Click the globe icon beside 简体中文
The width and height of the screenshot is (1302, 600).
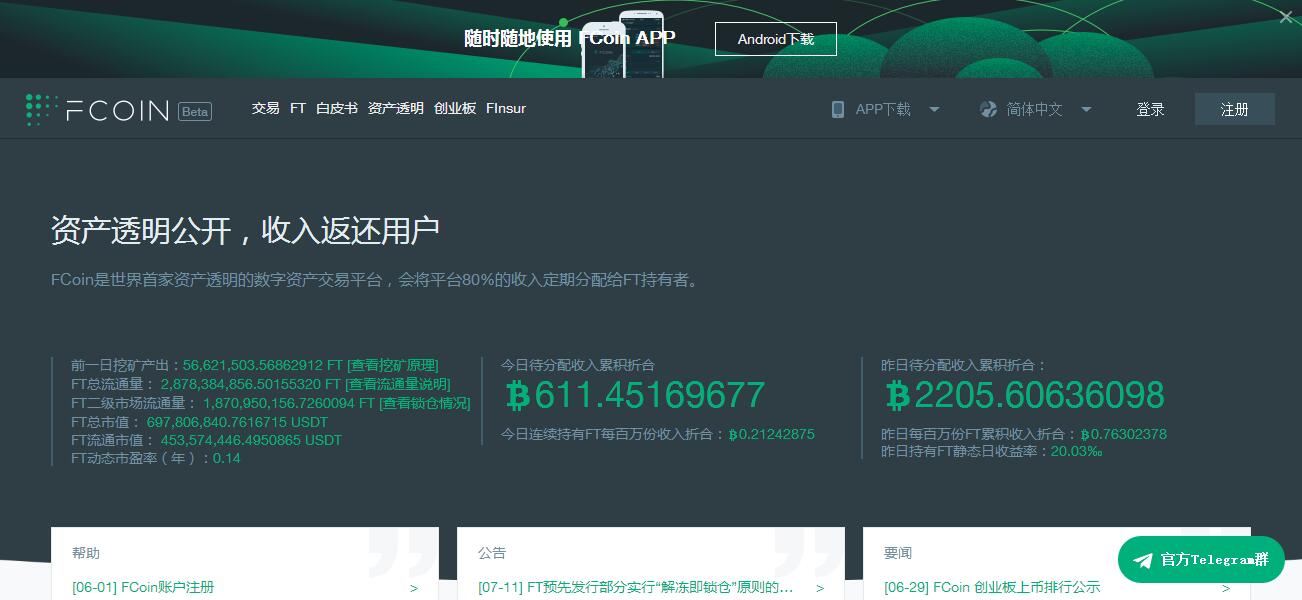[988, 109]
